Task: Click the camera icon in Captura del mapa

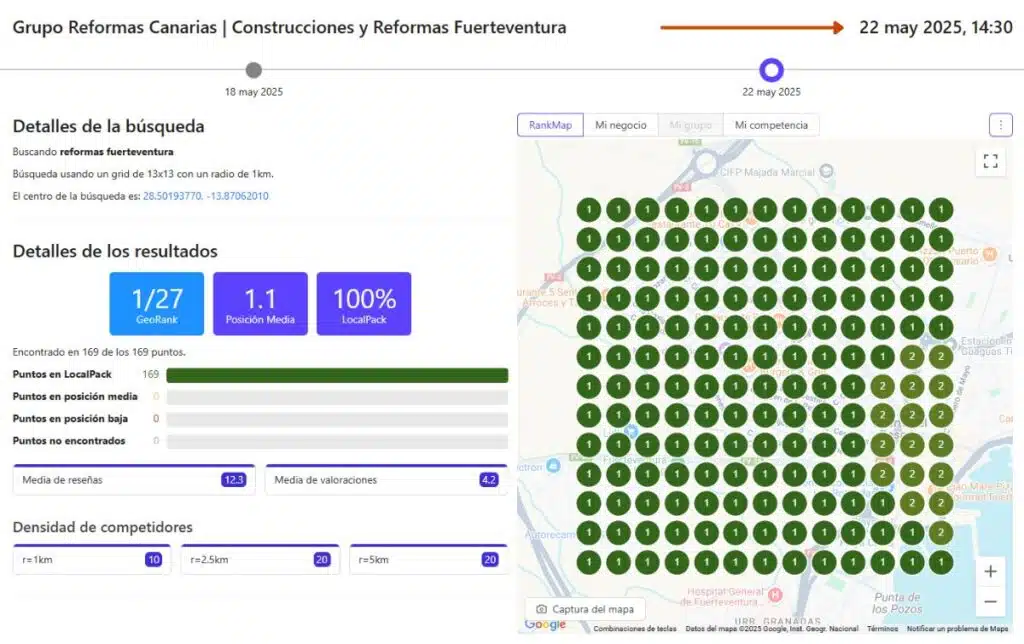Action: click(x=542, y=609)
